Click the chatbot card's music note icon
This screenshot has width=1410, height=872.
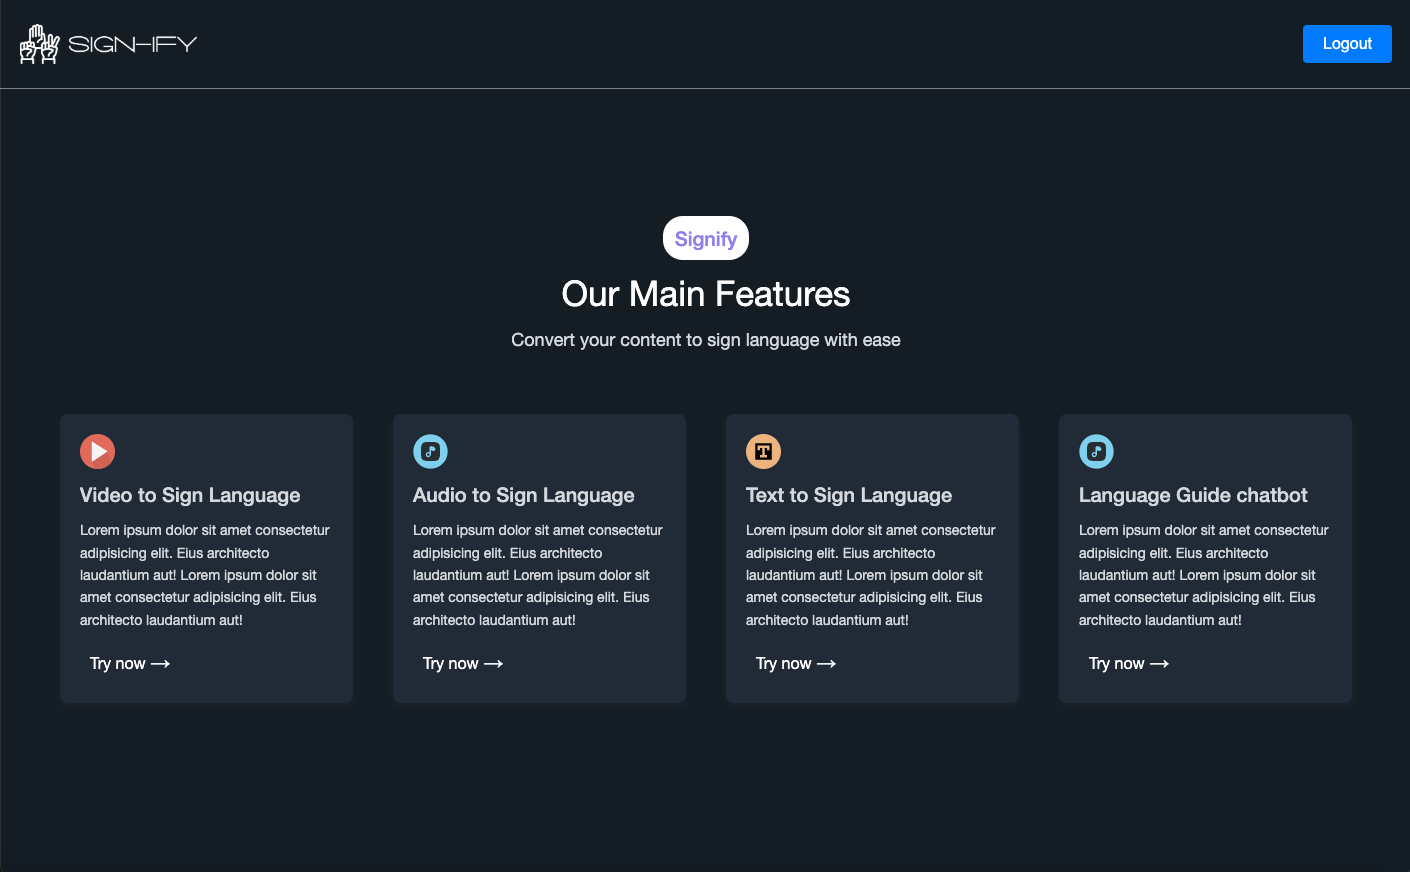pyautogui.click(x=1096, y=451)
